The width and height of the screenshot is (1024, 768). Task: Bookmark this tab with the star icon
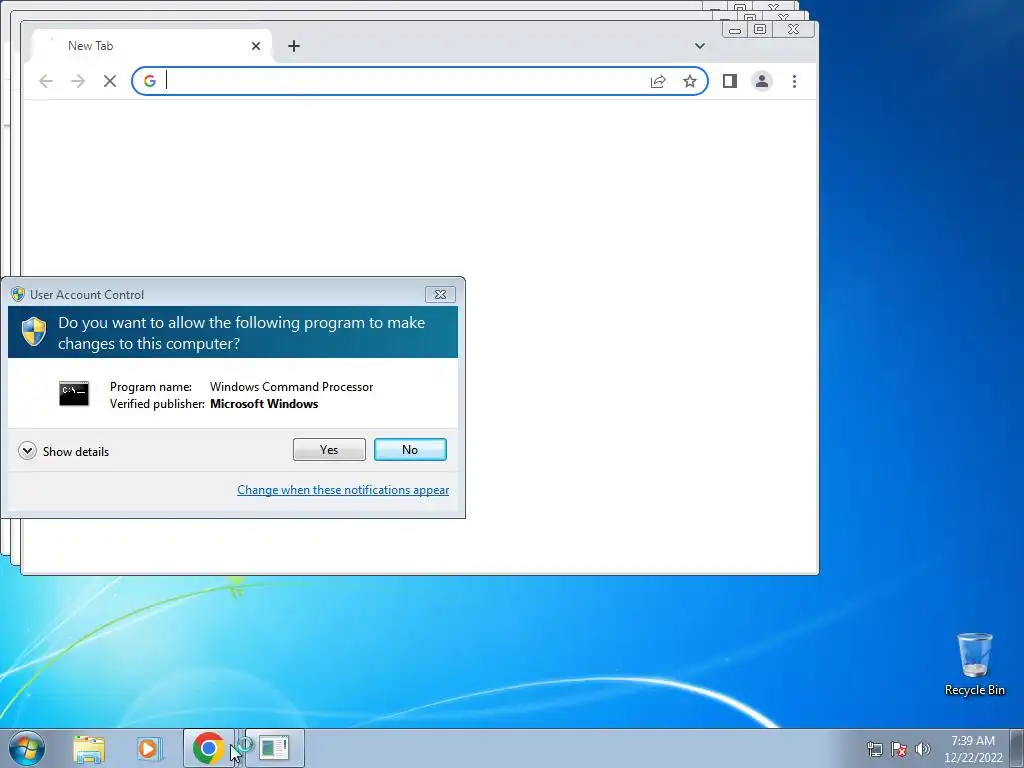tap(690, 81)
